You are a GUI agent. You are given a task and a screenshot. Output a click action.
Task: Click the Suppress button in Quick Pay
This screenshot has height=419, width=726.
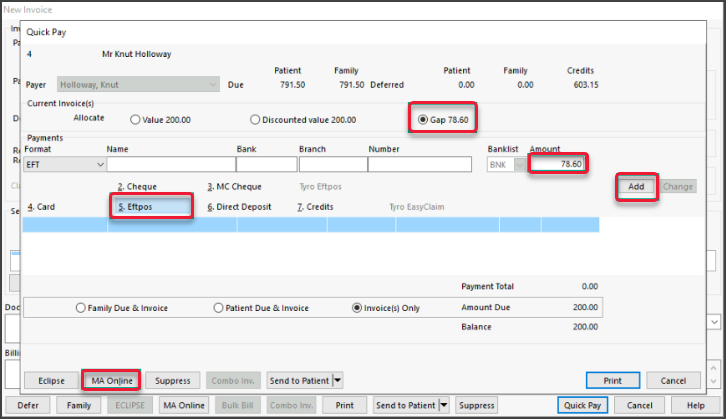[x=173, y=381]
